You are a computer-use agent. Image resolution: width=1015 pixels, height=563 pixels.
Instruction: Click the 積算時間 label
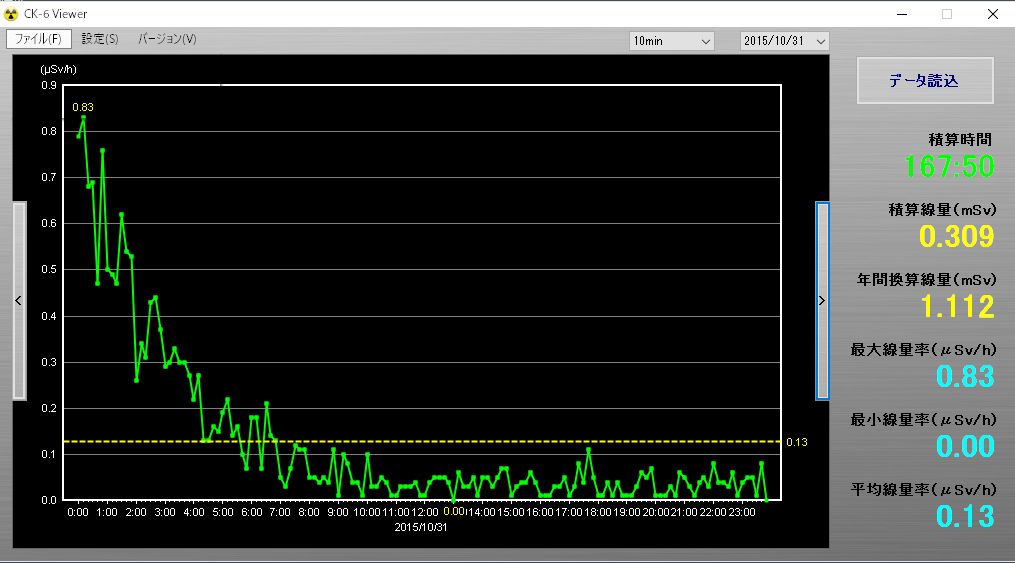tap(960, 140)
